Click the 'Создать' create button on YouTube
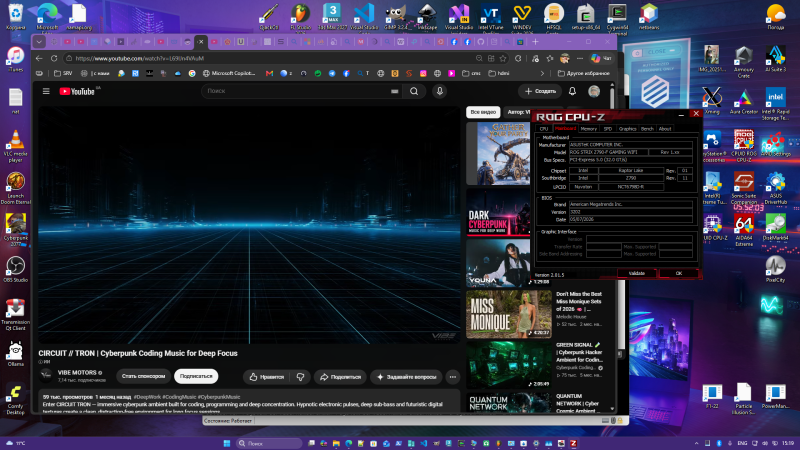Image resolution: width=800 pixels, height=450 pixels. [x=540, y=91]
